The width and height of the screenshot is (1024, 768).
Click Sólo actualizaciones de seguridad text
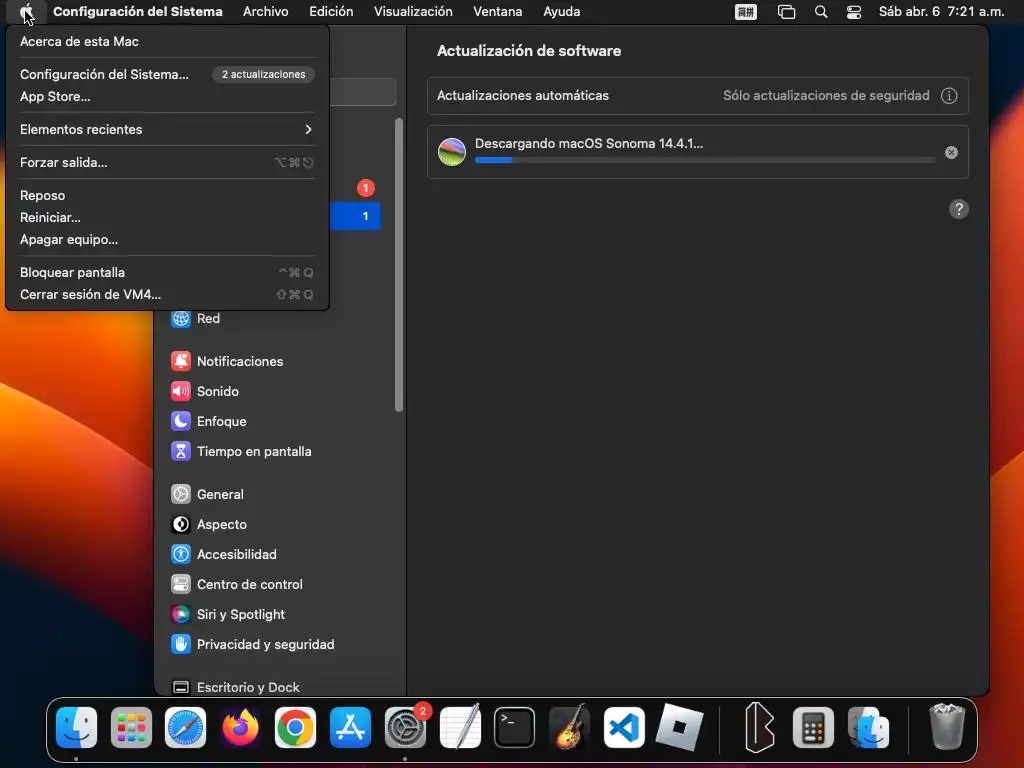coord(826,95)
